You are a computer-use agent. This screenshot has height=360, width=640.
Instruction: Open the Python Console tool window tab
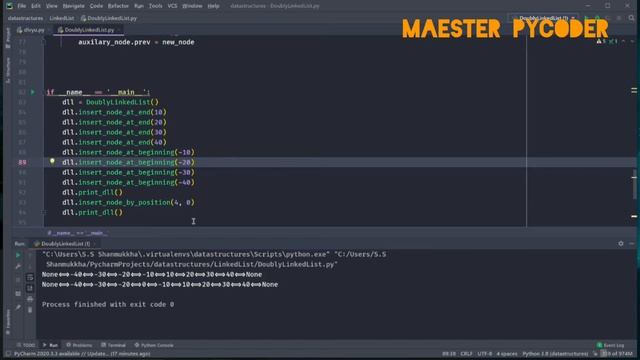154,345
